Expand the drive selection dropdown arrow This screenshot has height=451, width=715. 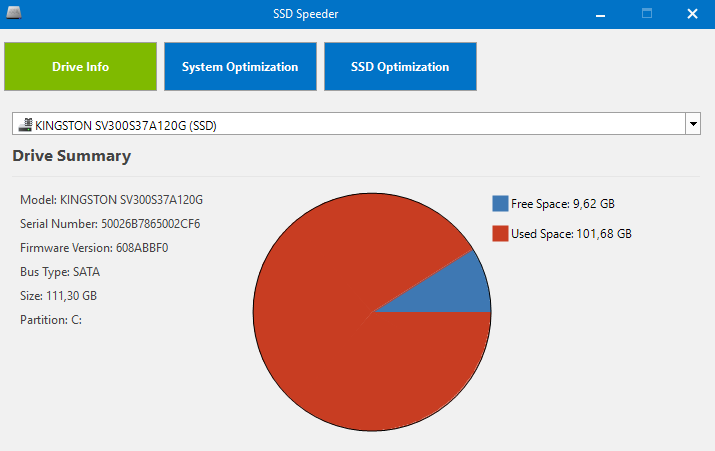coord(693,124)
